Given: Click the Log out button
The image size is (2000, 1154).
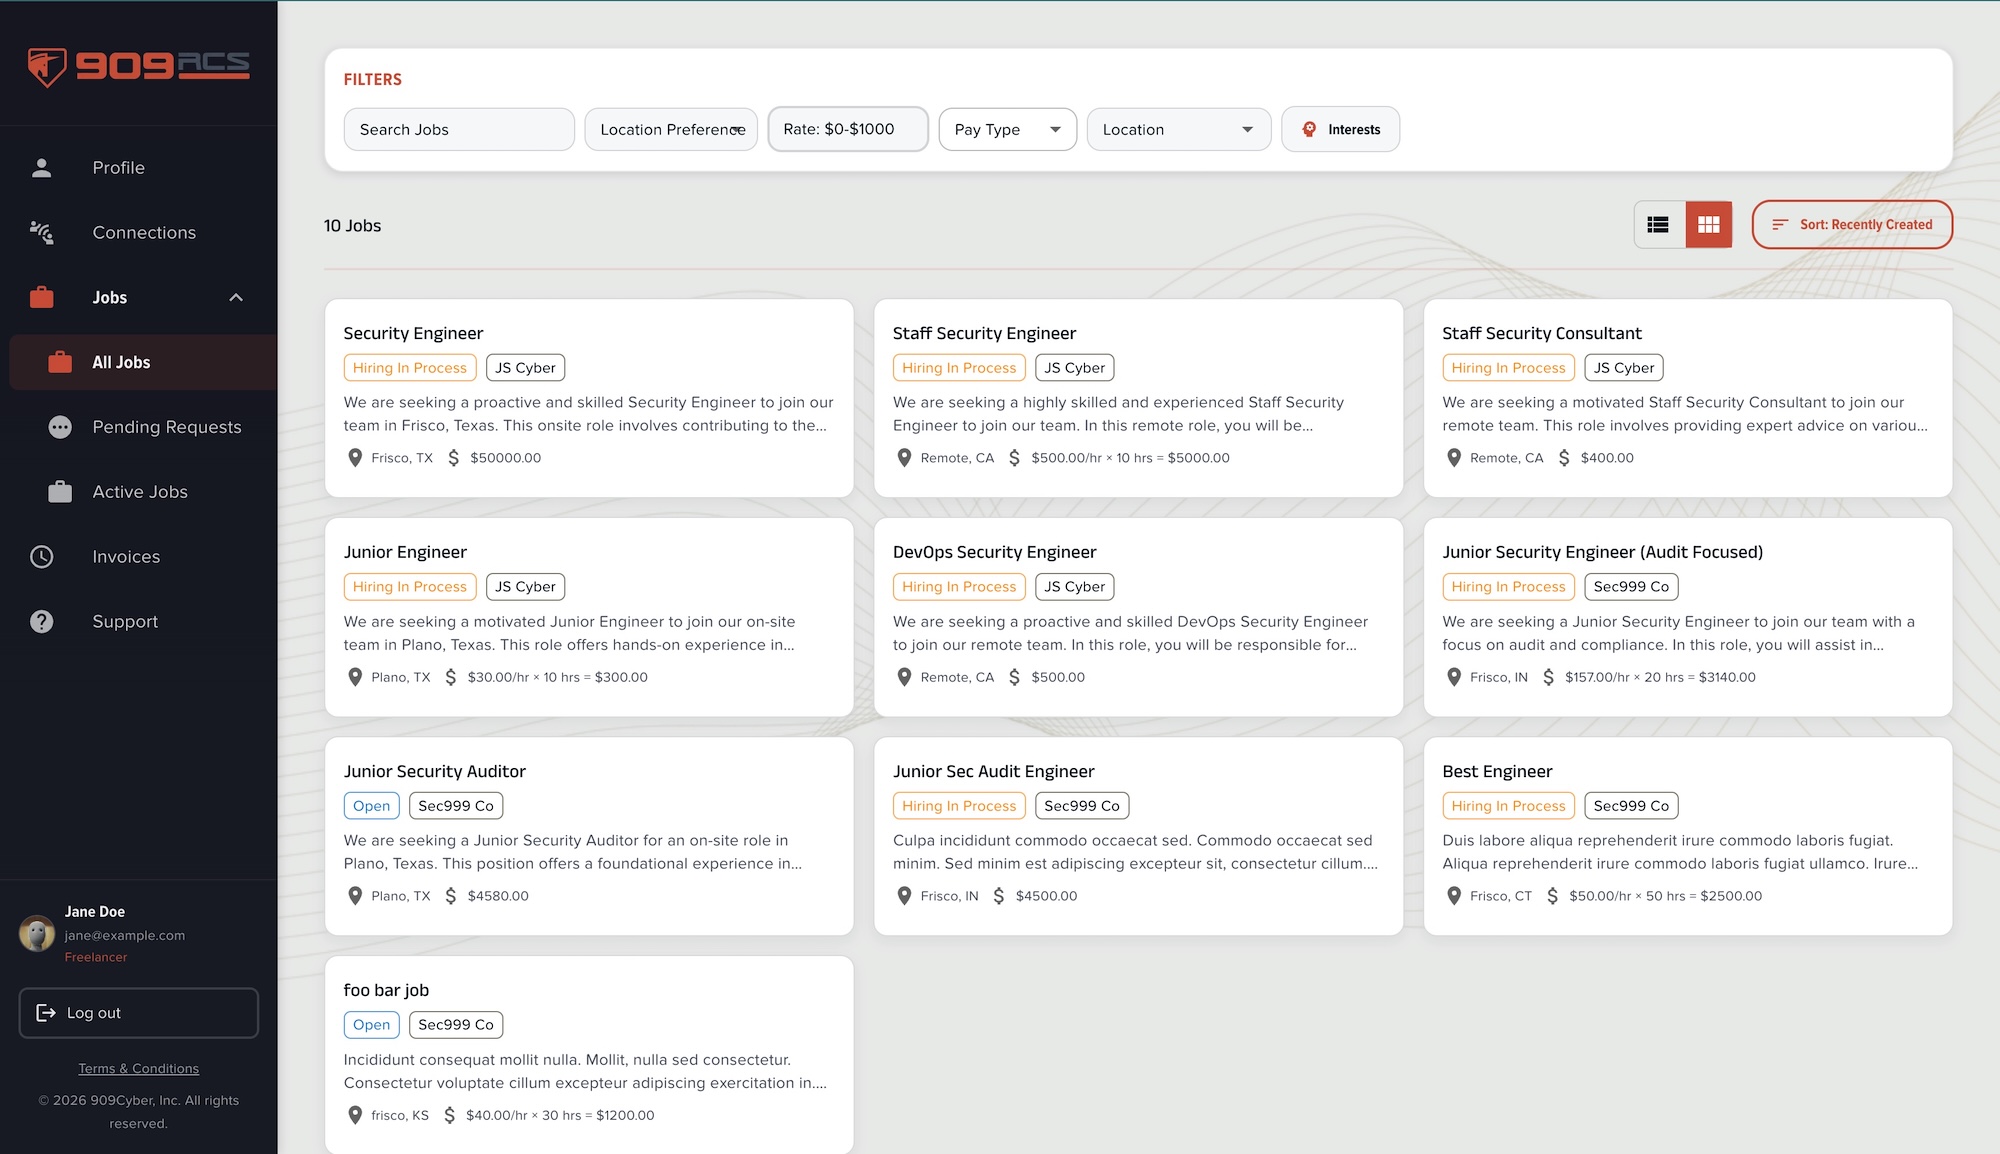Looking at the screenshot, I should click(x=138, y=1012).
